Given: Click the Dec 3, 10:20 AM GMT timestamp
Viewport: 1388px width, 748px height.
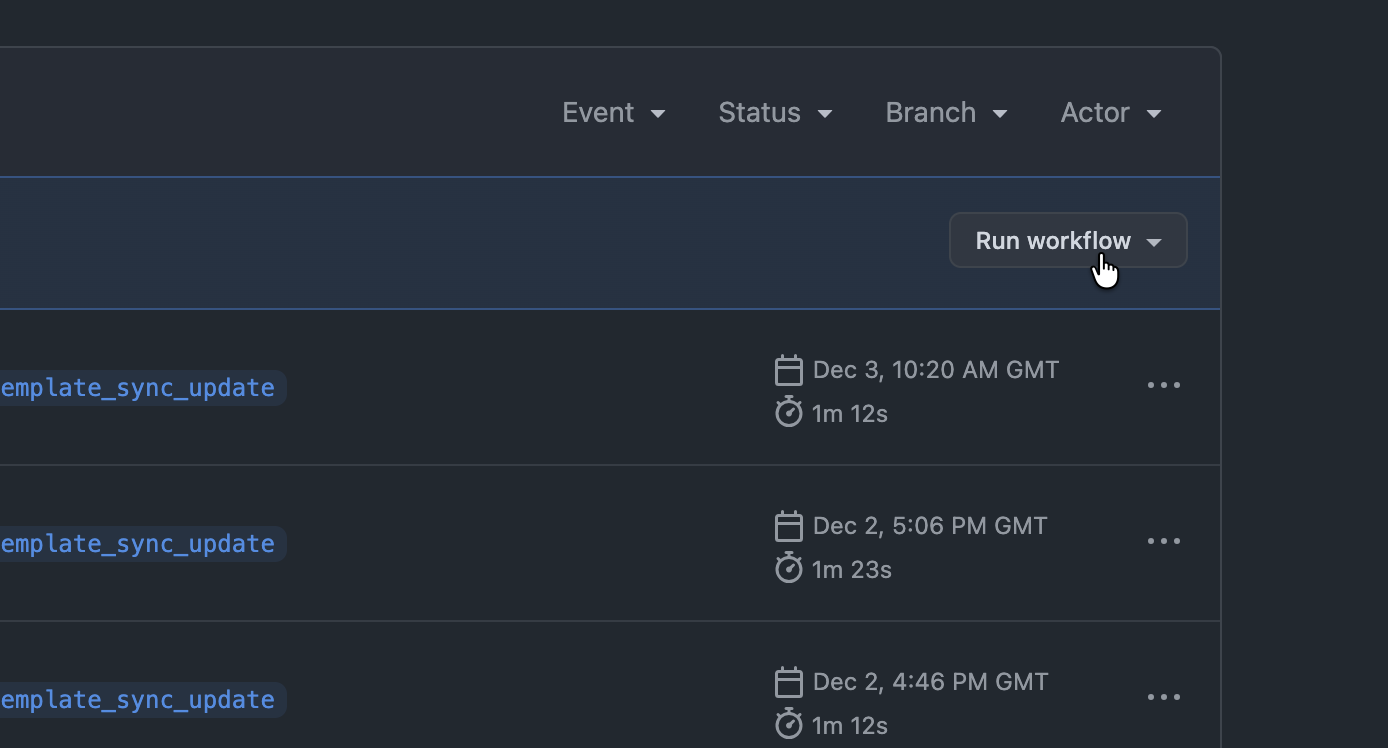Looking at the screenshot, I should coord(935,370).
